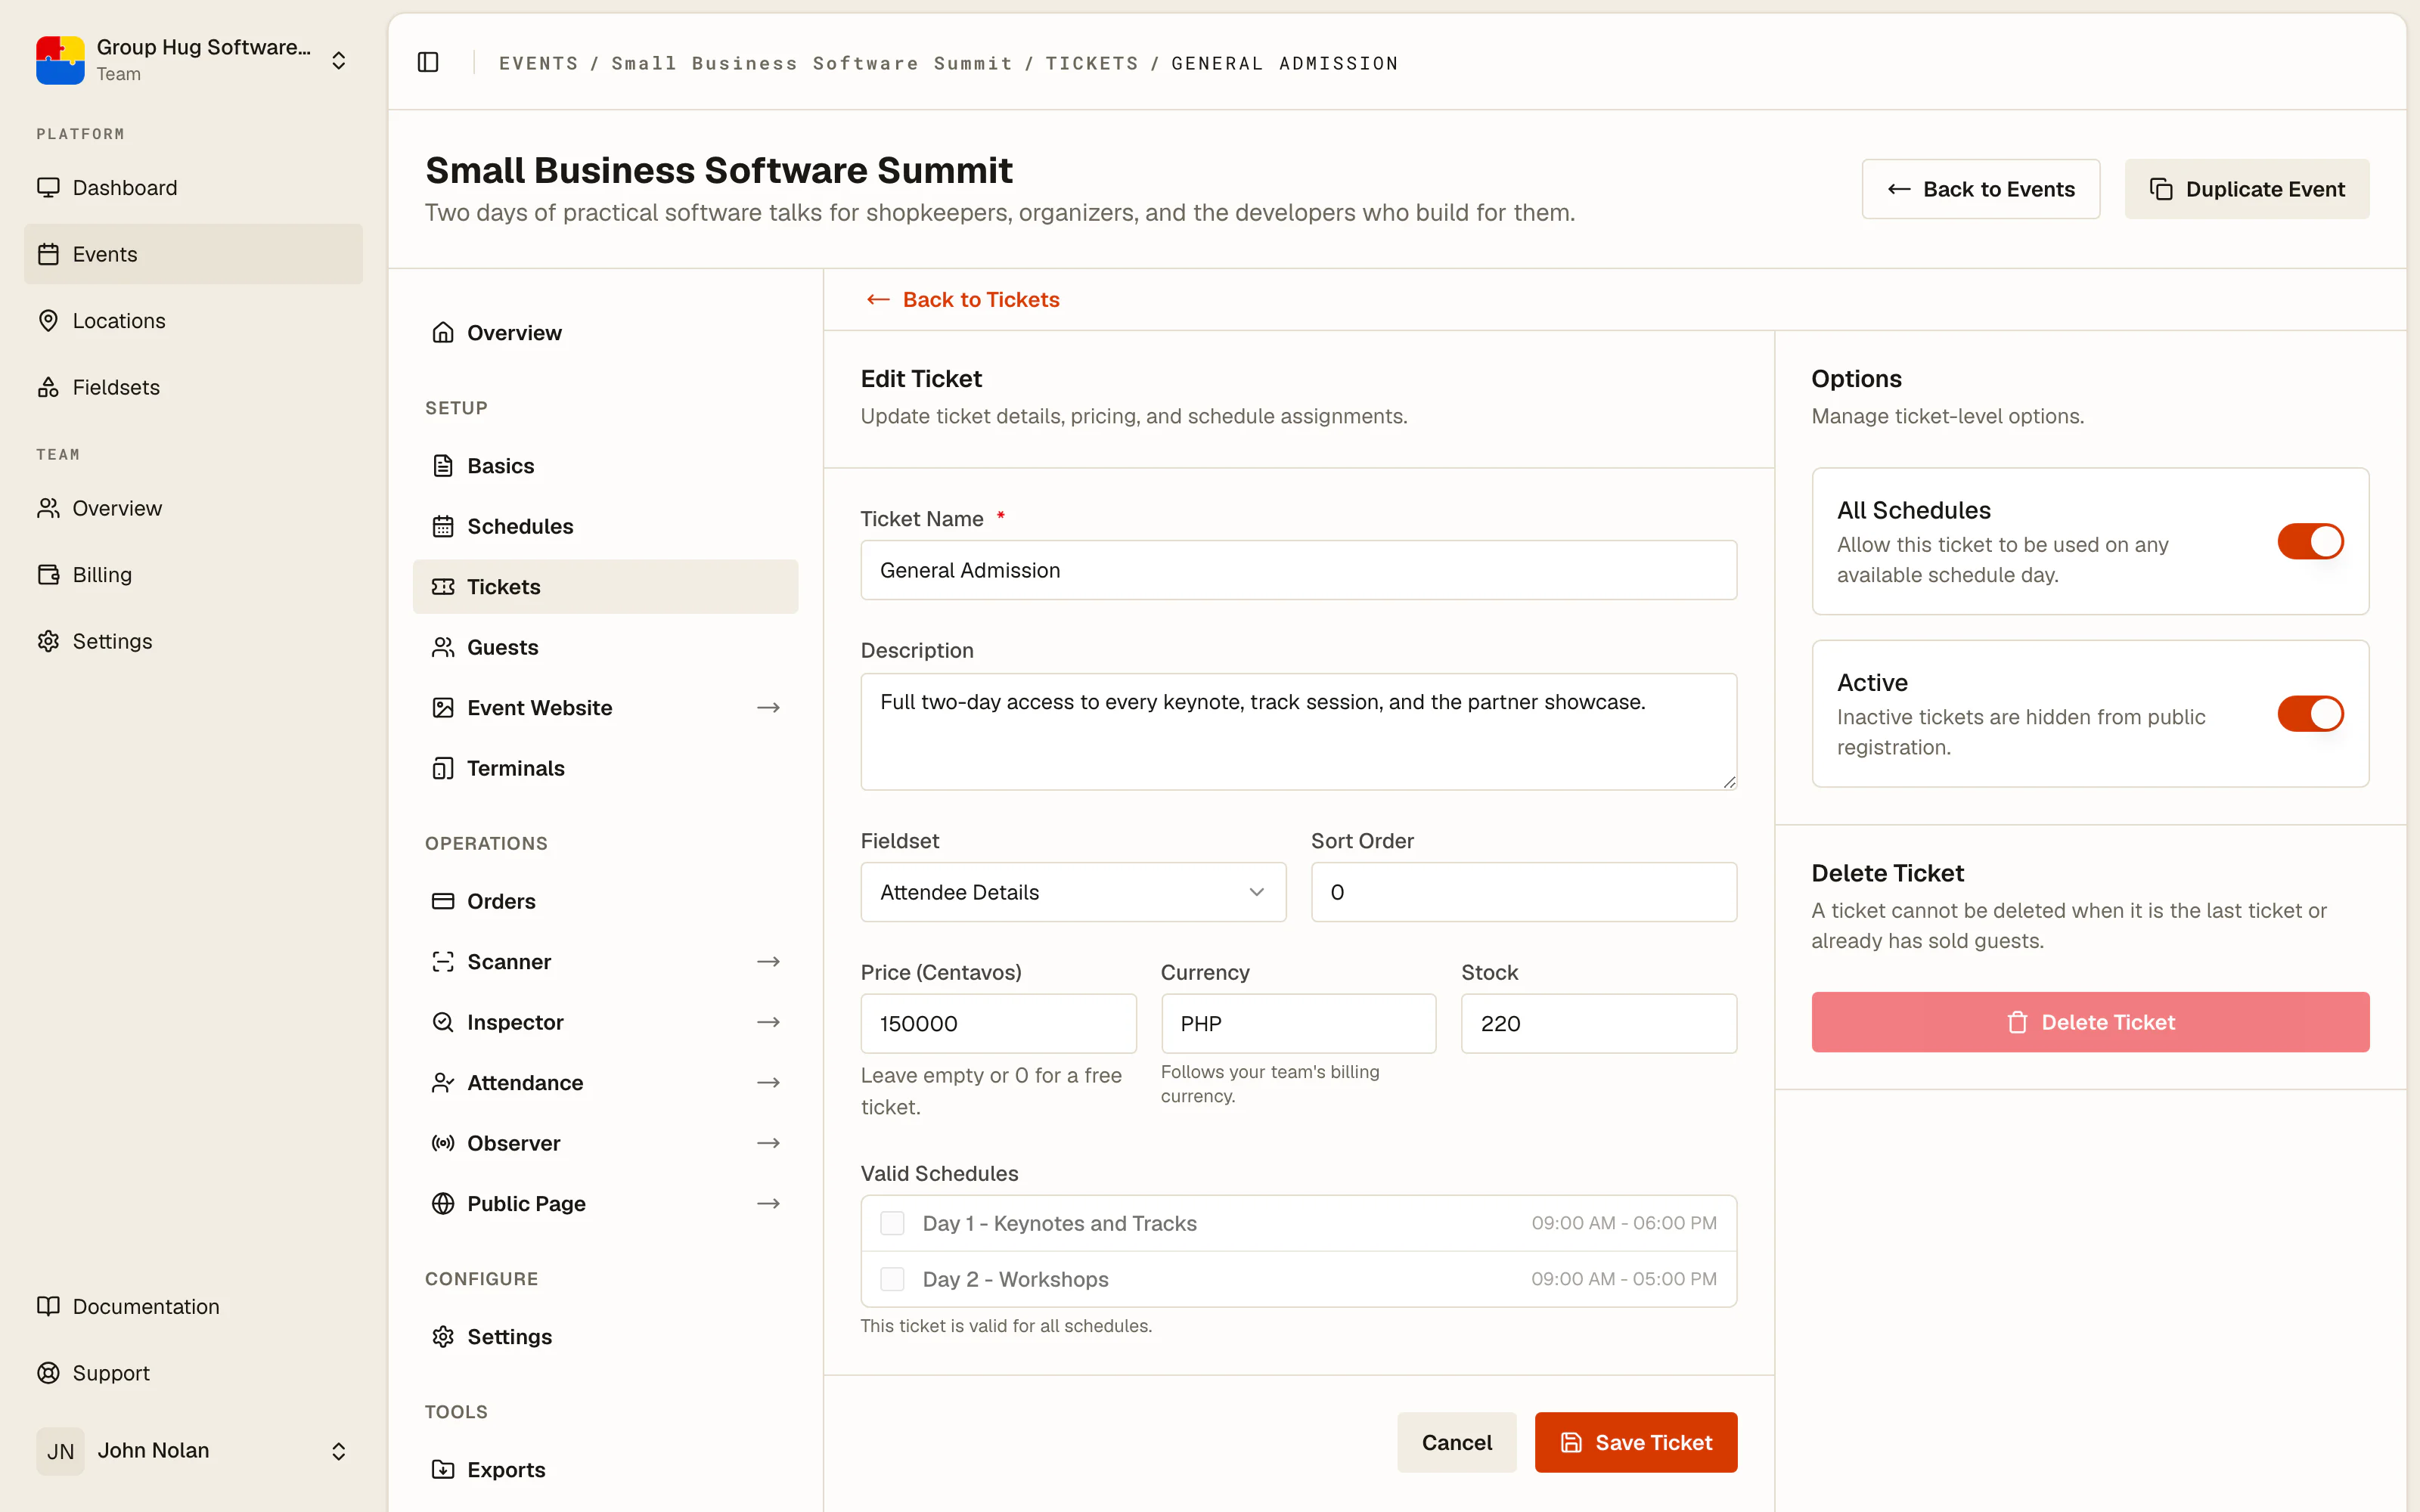
Task: Open Public Page arrow link
Action: (x=768, y=1204)
